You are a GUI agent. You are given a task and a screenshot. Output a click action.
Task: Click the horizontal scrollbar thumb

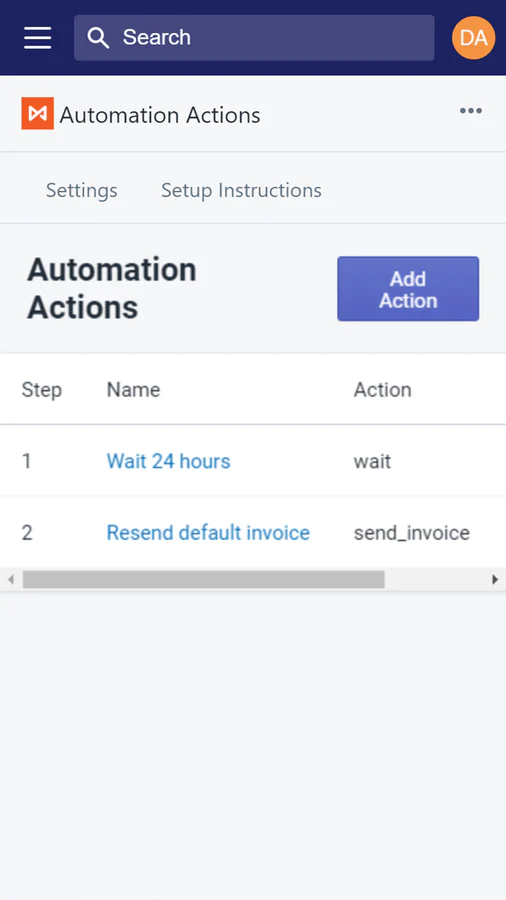coord(204,580)
